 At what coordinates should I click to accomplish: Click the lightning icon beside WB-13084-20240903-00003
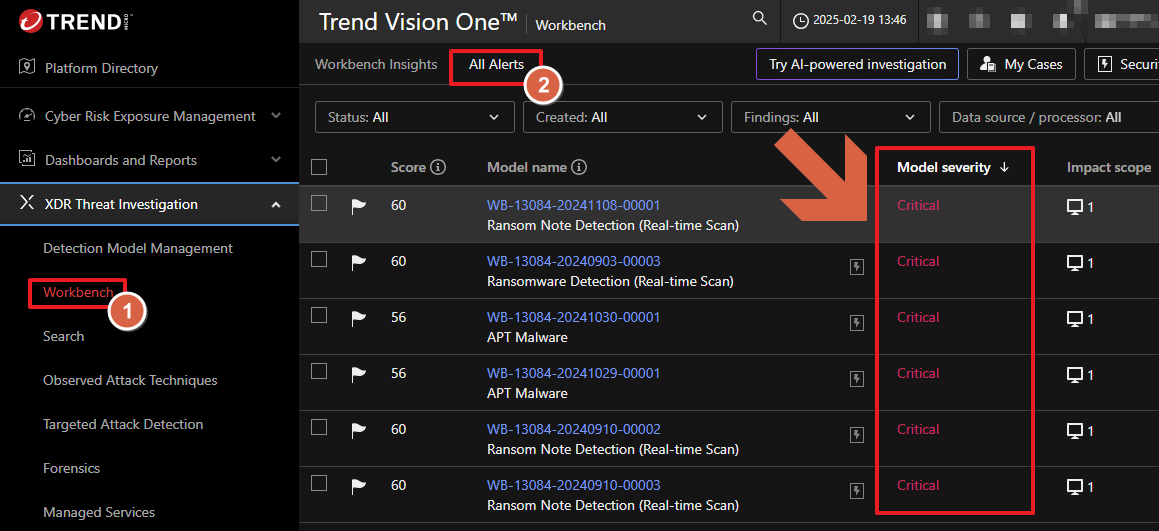857,266
